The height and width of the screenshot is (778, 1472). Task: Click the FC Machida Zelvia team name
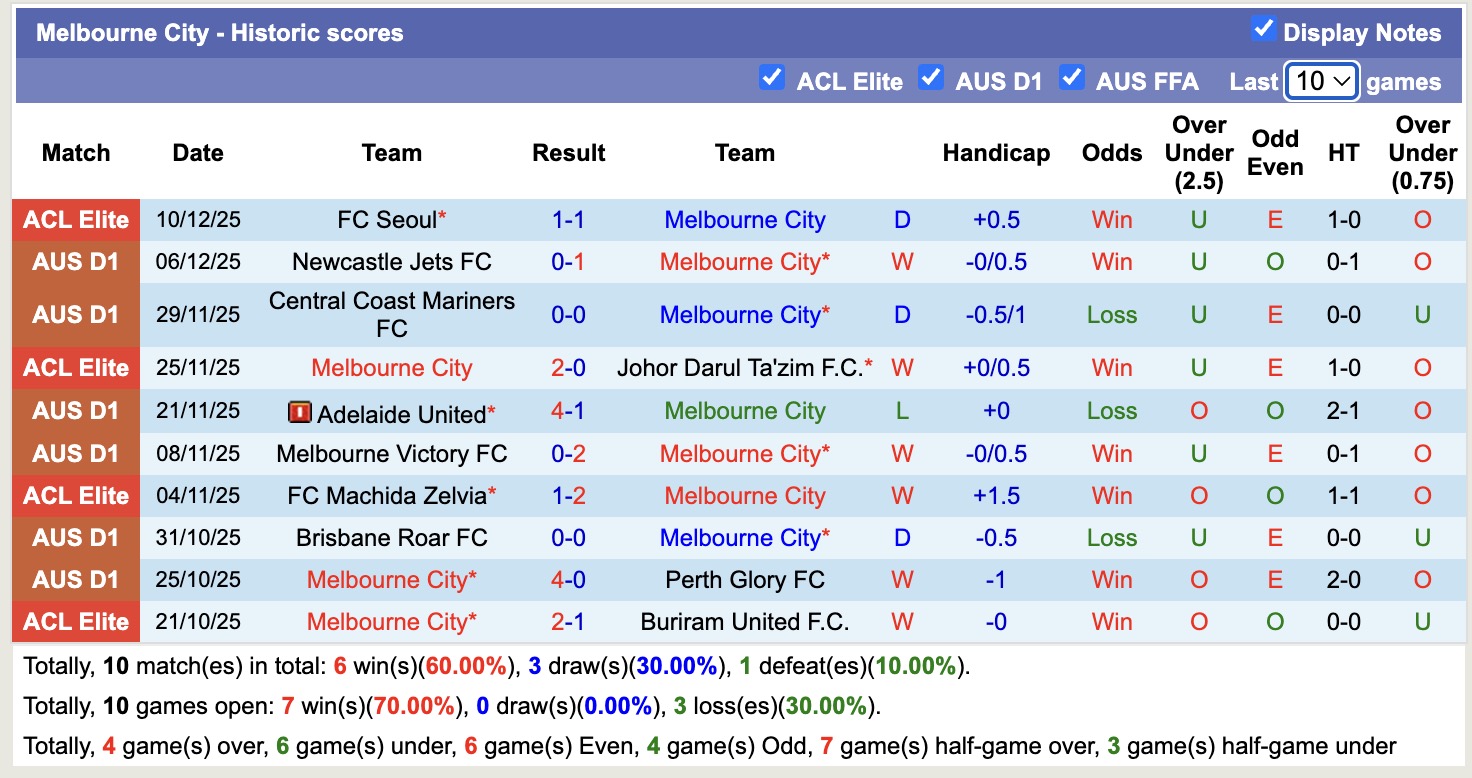pos(386,495)
